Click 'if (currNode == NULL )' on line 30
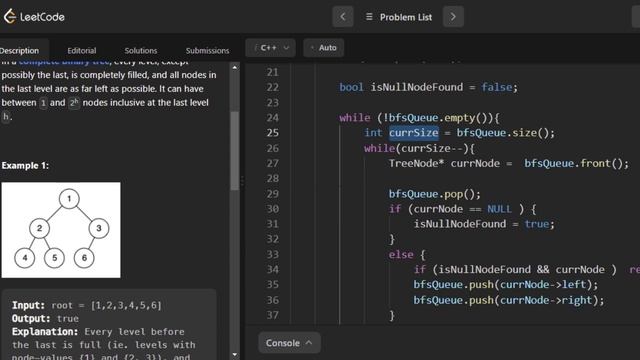This screenshot has width=640, height=360. (x=456, y=209)
